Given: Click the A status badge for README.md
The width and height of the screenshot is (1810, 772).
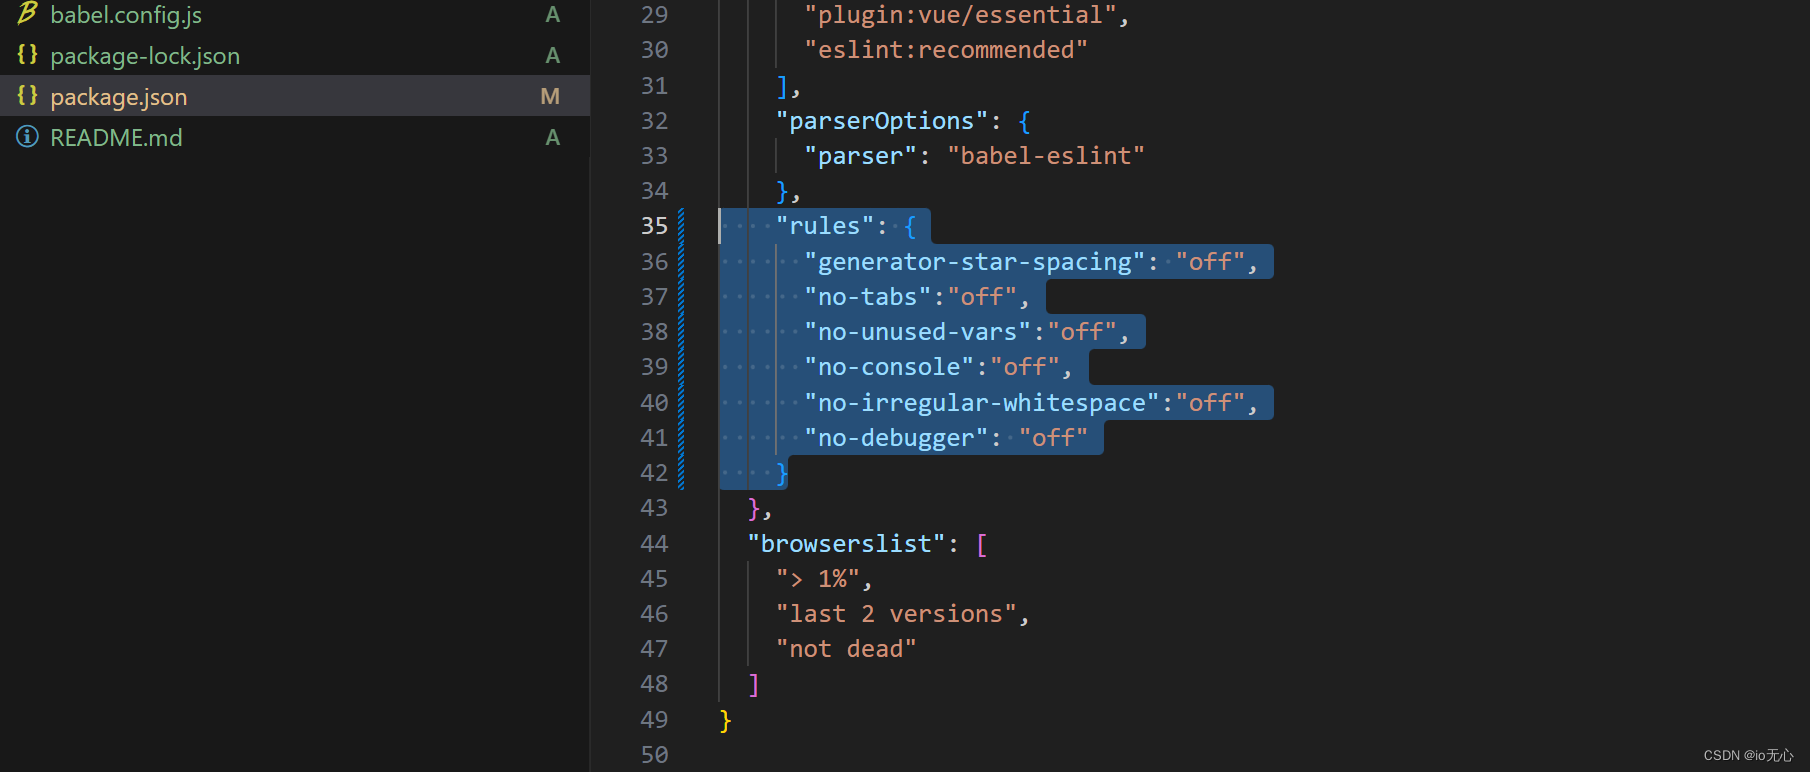Looking at the screenshot, I should coord(552,138).
